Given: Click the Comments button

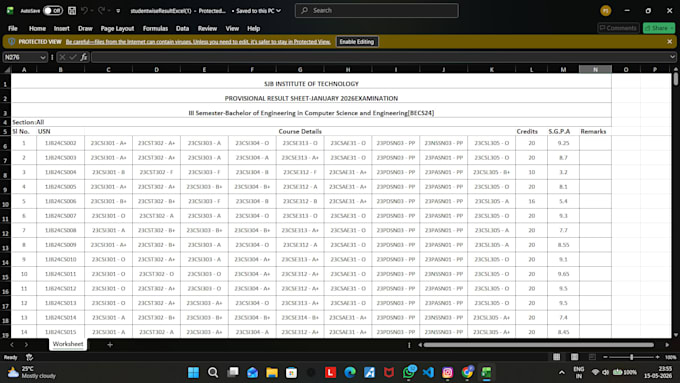Looking at the screenshot, I should point(618,28).
